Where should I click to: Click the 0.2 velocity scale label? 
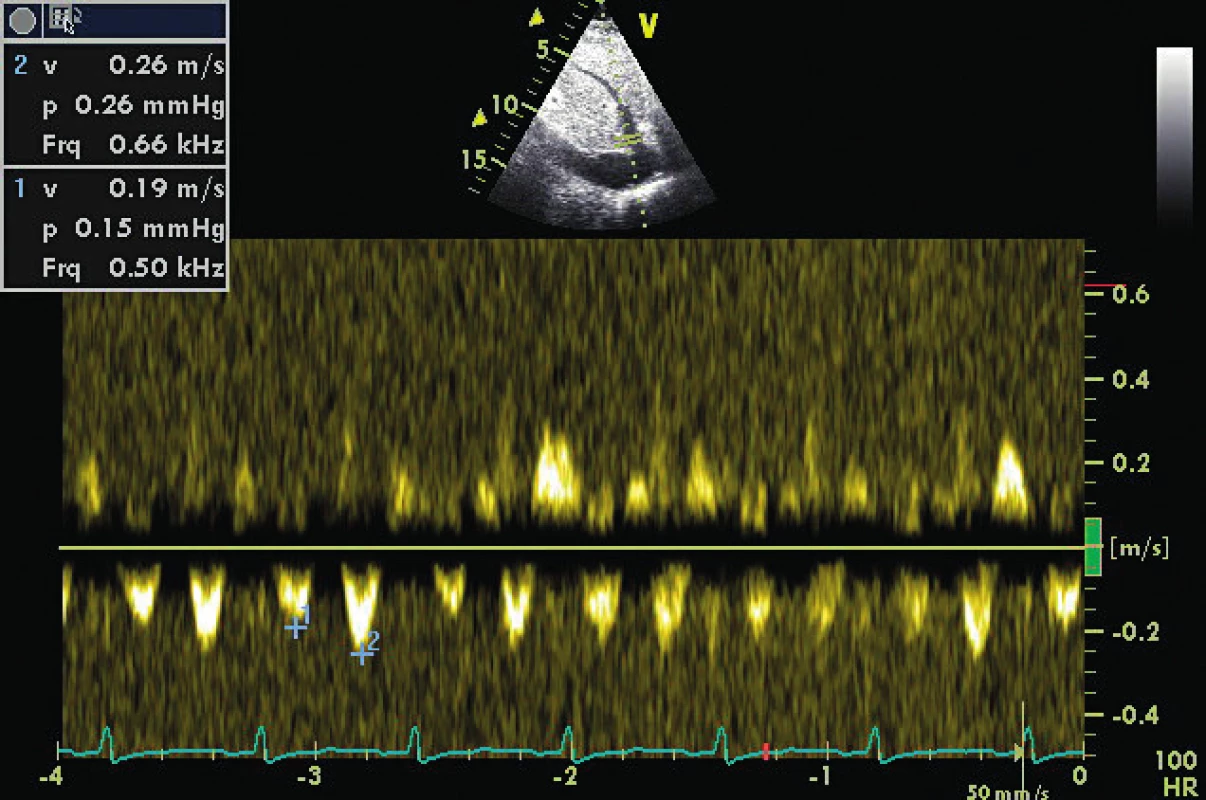pos(1130,463)
